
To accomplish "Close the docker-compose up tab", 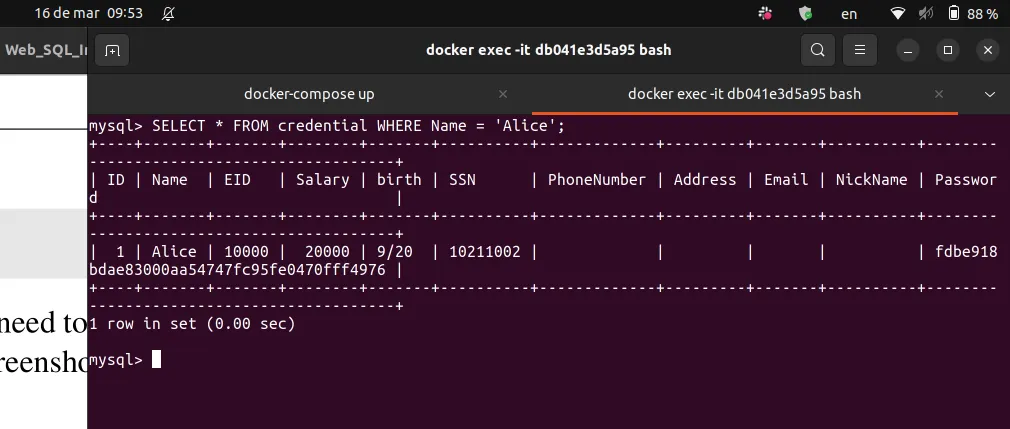I will 503,94.
